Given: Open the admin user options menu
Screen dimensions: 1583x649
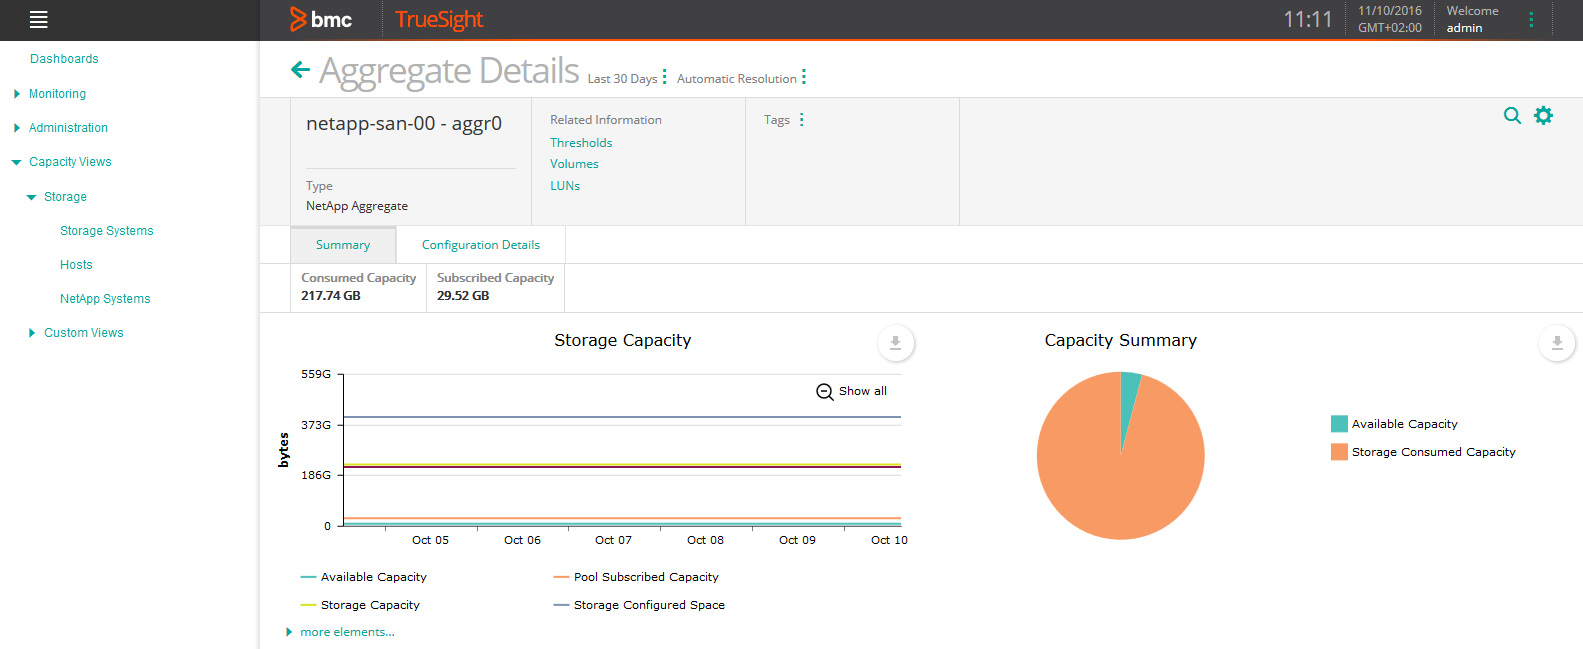Looking at the screenshot, I should click(x=1531, y=19).
